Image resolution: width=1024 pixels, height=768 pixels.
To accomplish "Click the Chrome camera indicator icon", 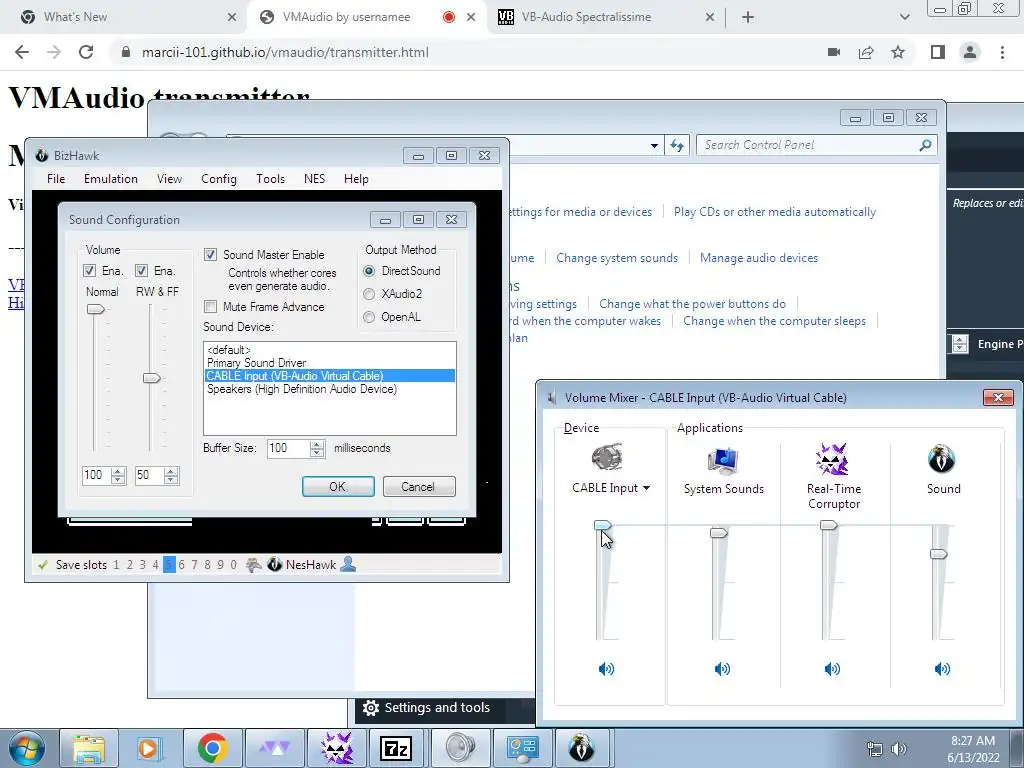I will click(834, 52).
